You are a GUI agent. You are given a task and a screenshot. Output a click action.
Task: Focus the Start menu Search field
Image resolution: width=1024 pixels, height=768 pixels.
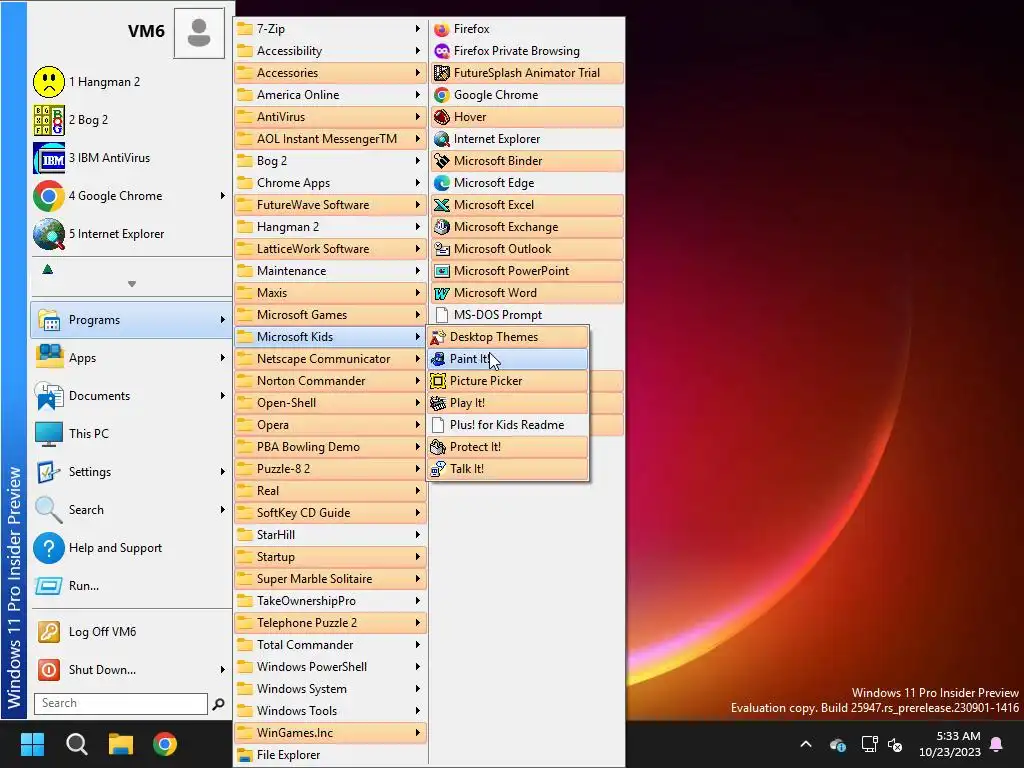tap(121, 703)
